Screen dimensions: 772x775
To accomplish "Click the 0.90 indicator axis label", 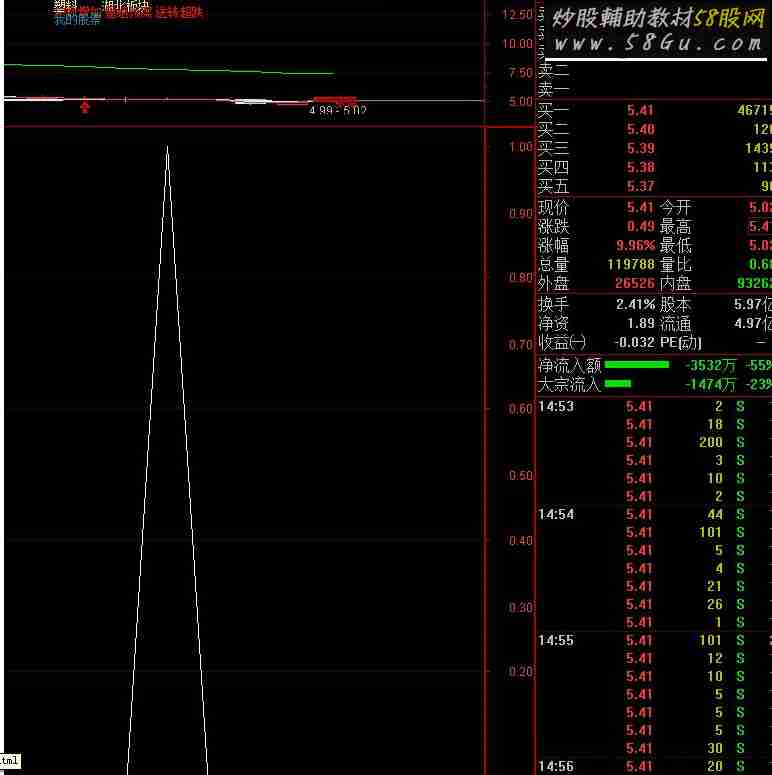I will (x=521, y=214).
